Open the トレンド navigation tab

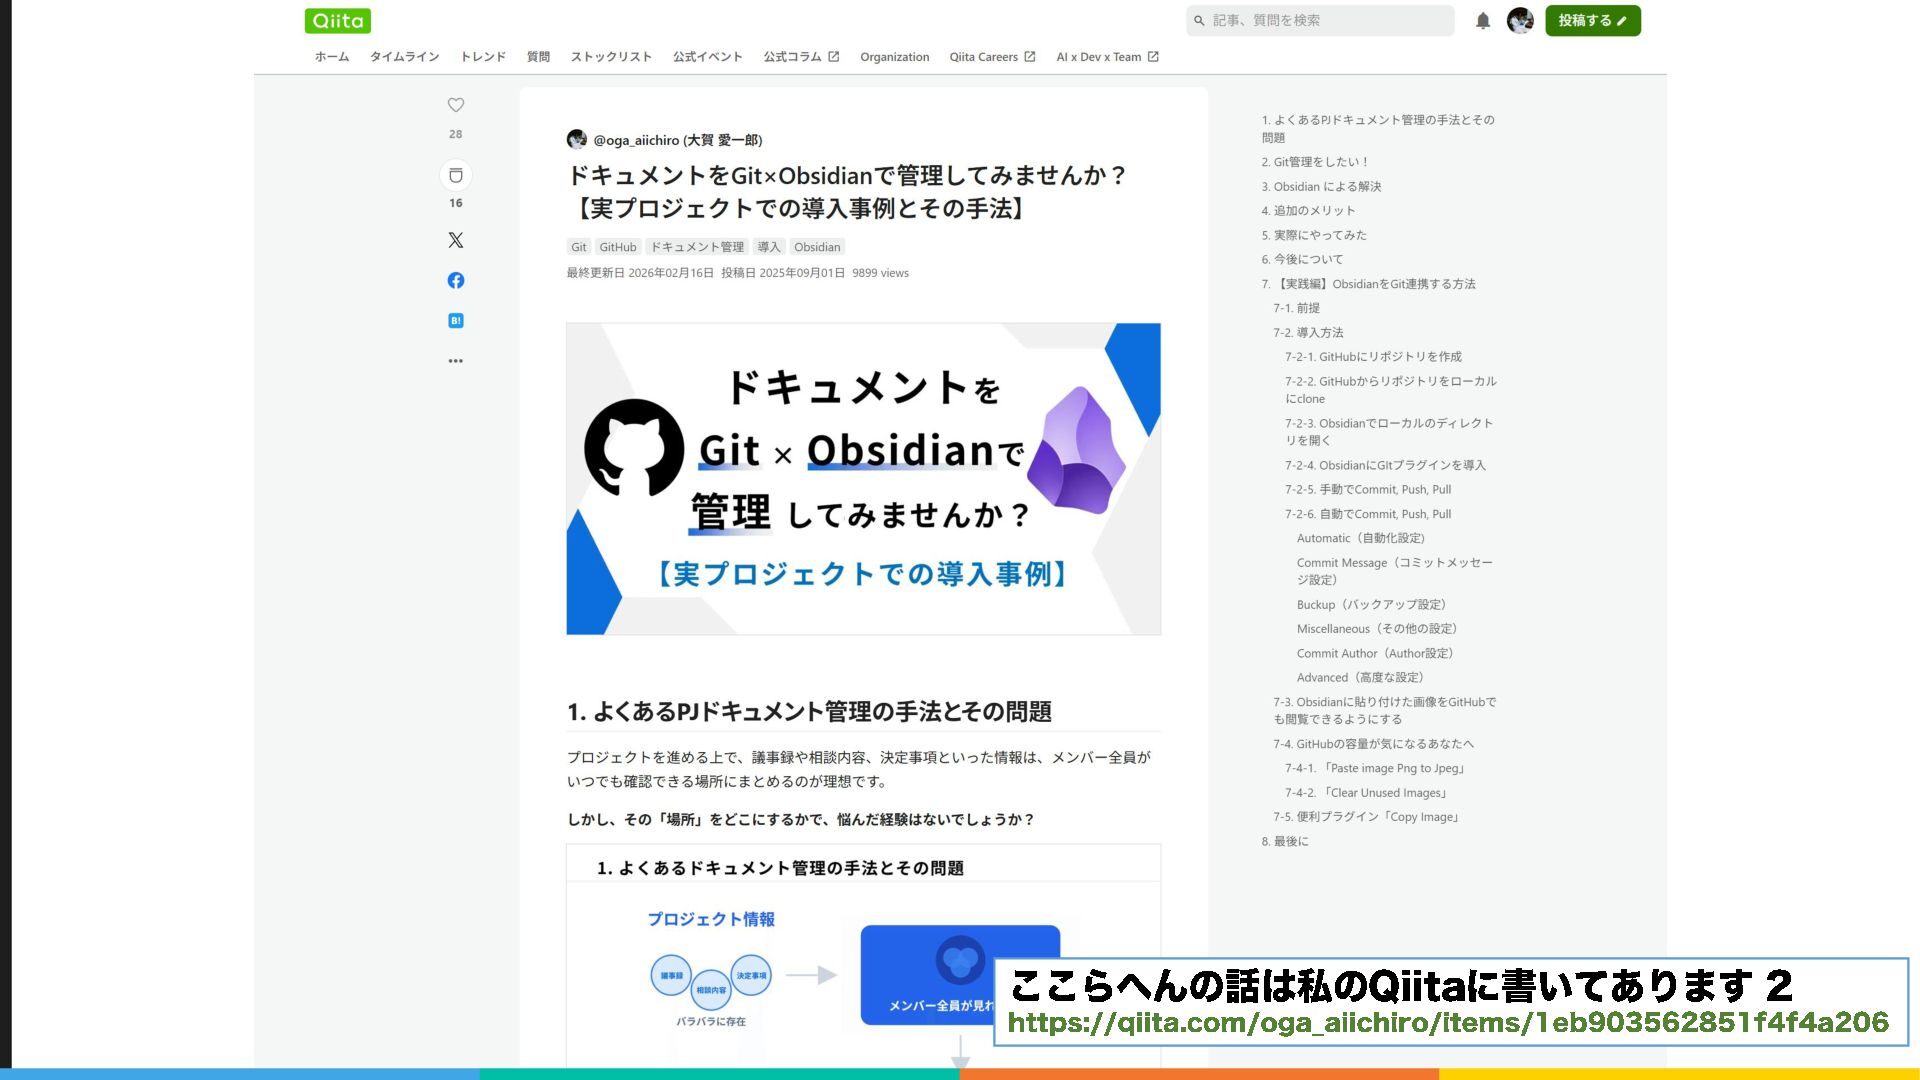click(483, 57)
